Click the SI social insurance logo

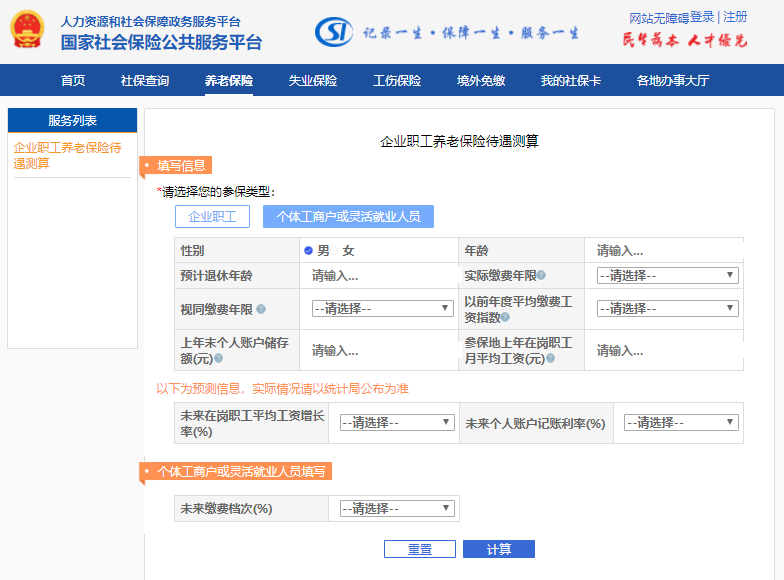click(x=334, y=32)
